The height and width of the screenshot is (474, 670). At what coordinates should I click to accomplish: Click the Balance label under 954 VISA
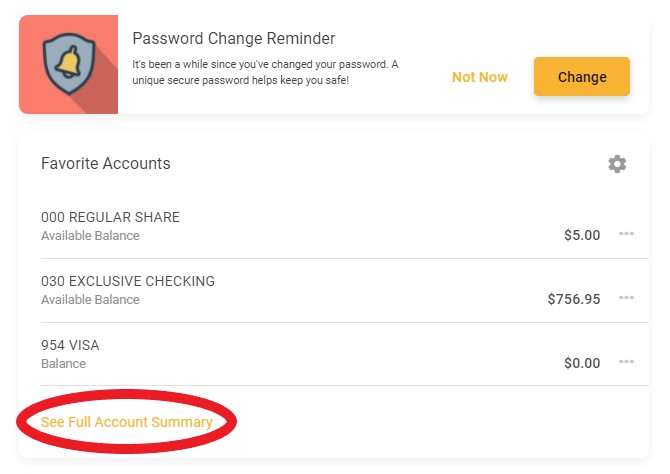point(63,363)
